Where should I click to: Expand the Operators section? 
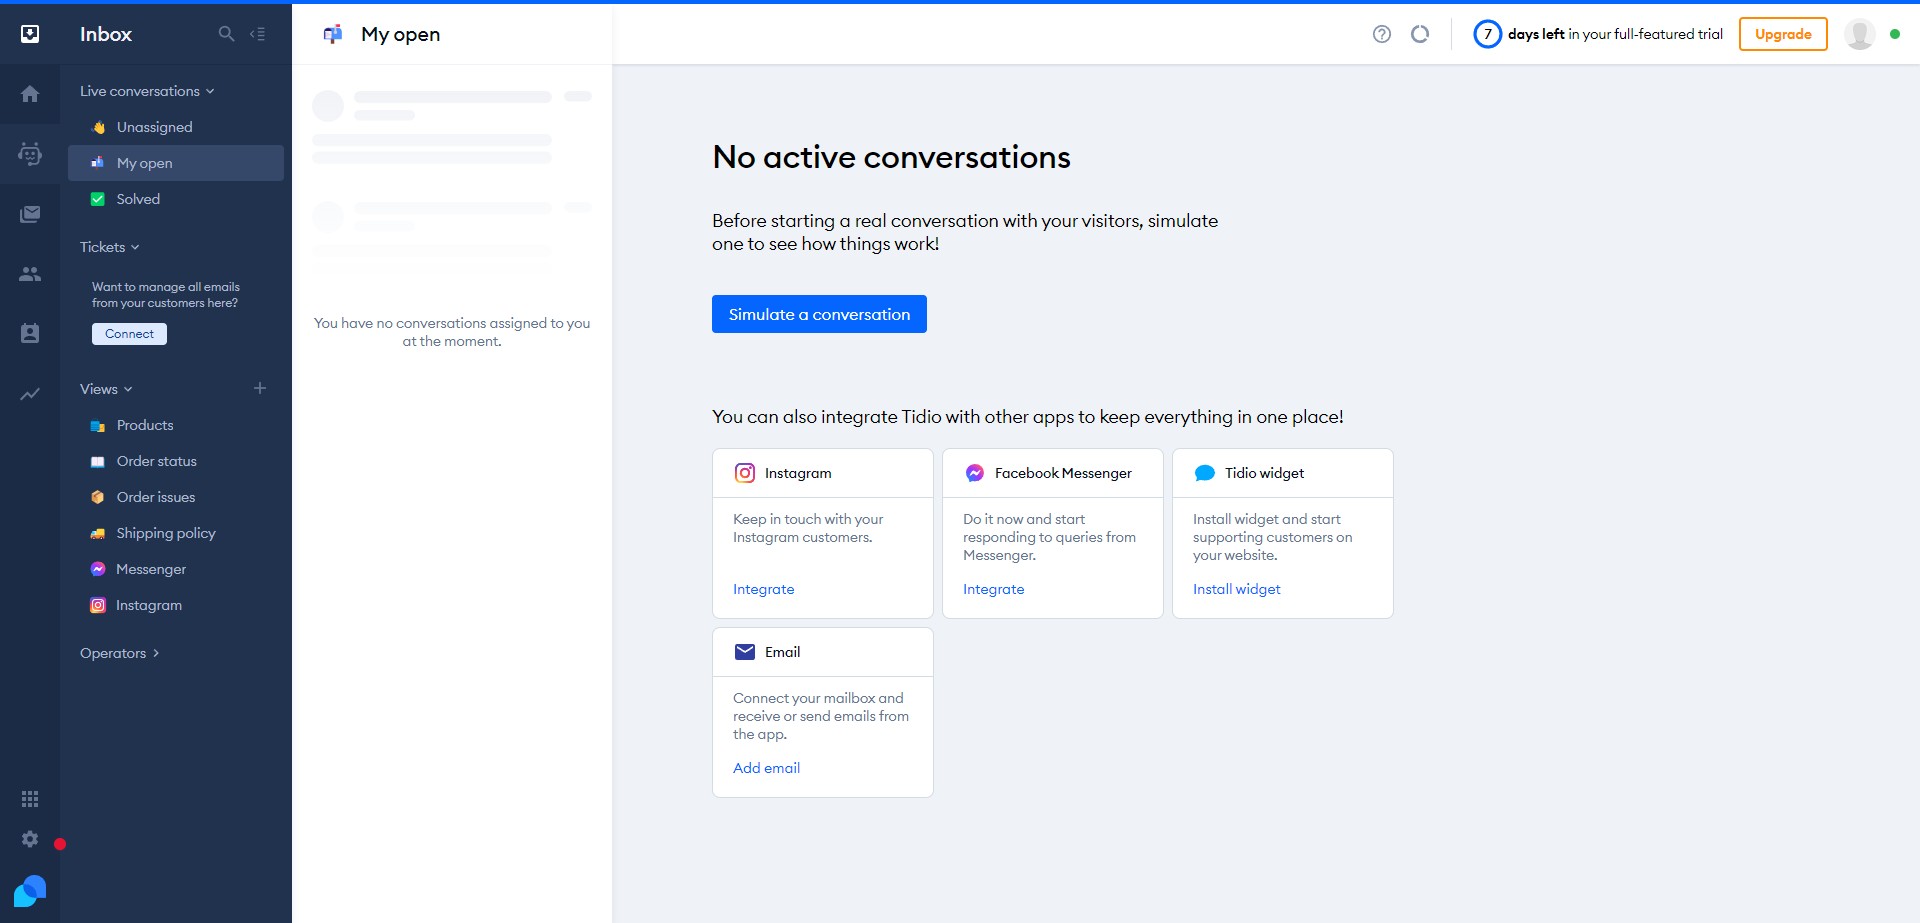pyautogui.click(x=120, y=653)
